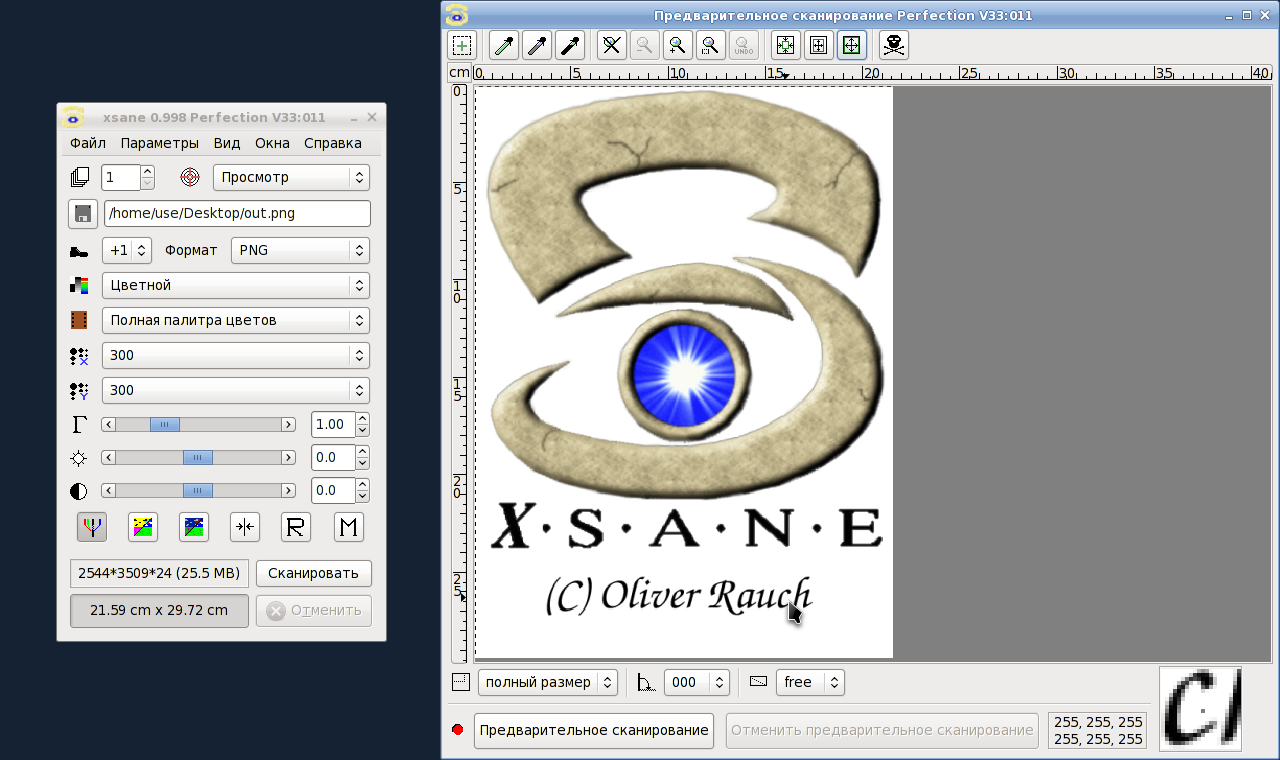Pick white point with first eyedropper
Image resolution: width=1280 pixels, height=760 pixels.
point(504,45)
